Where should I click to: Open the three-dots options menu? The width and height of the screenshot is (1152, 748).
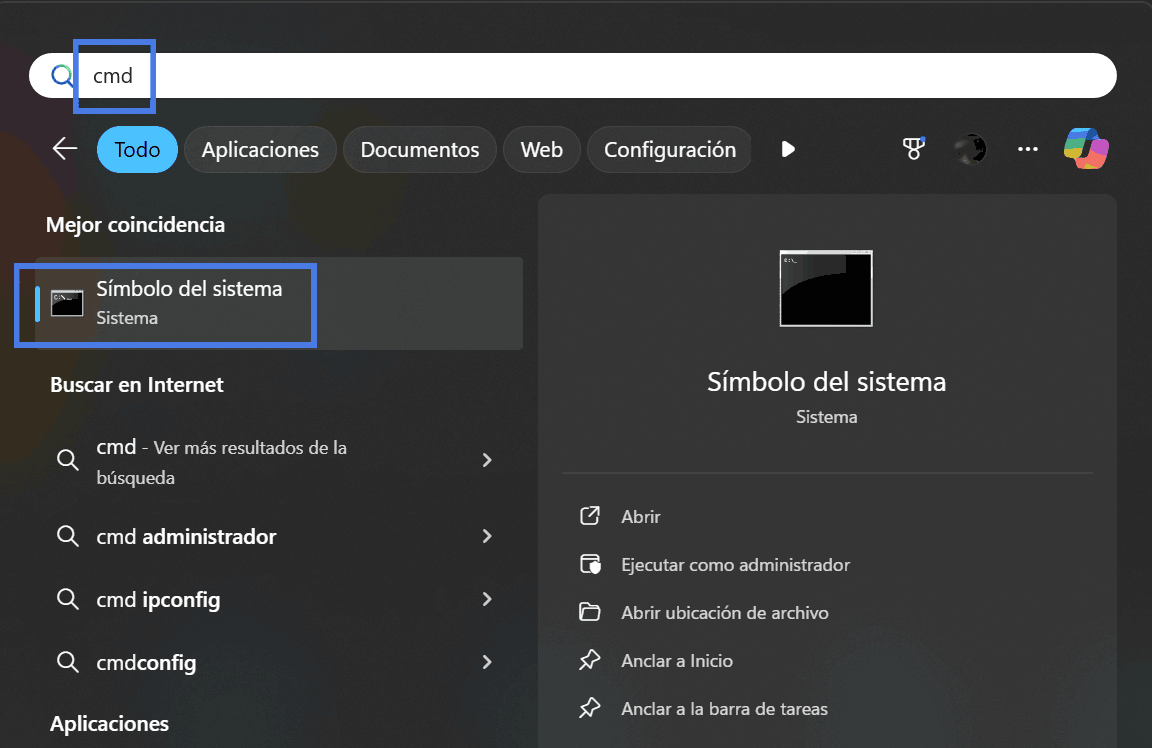click(1027, 149)
